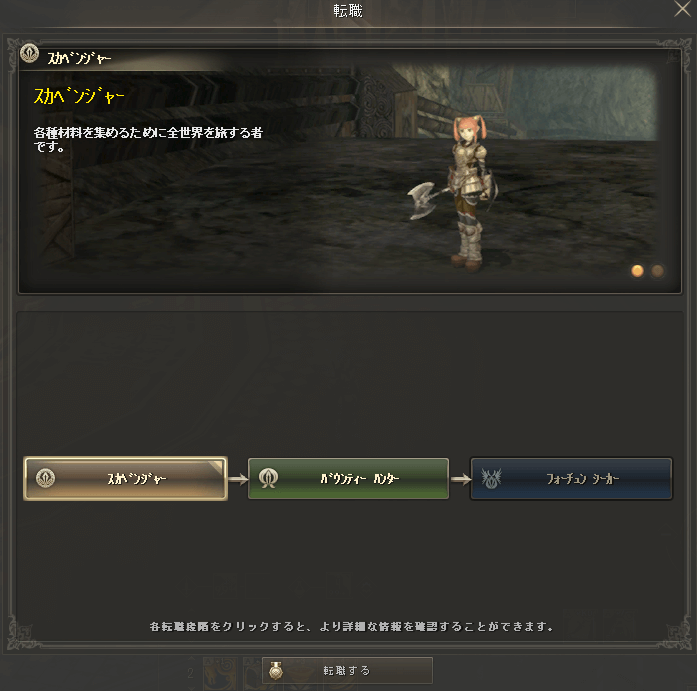
Task: Switch to the second brown preview page dot
Action: click(x=657, y=271)
